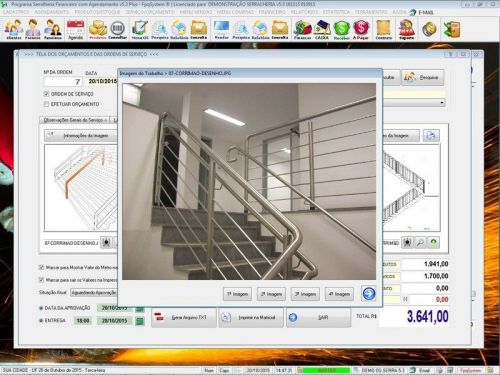Click the red A Pagar dollar icon
Screen dimensions: 500x375
[361, 29]
